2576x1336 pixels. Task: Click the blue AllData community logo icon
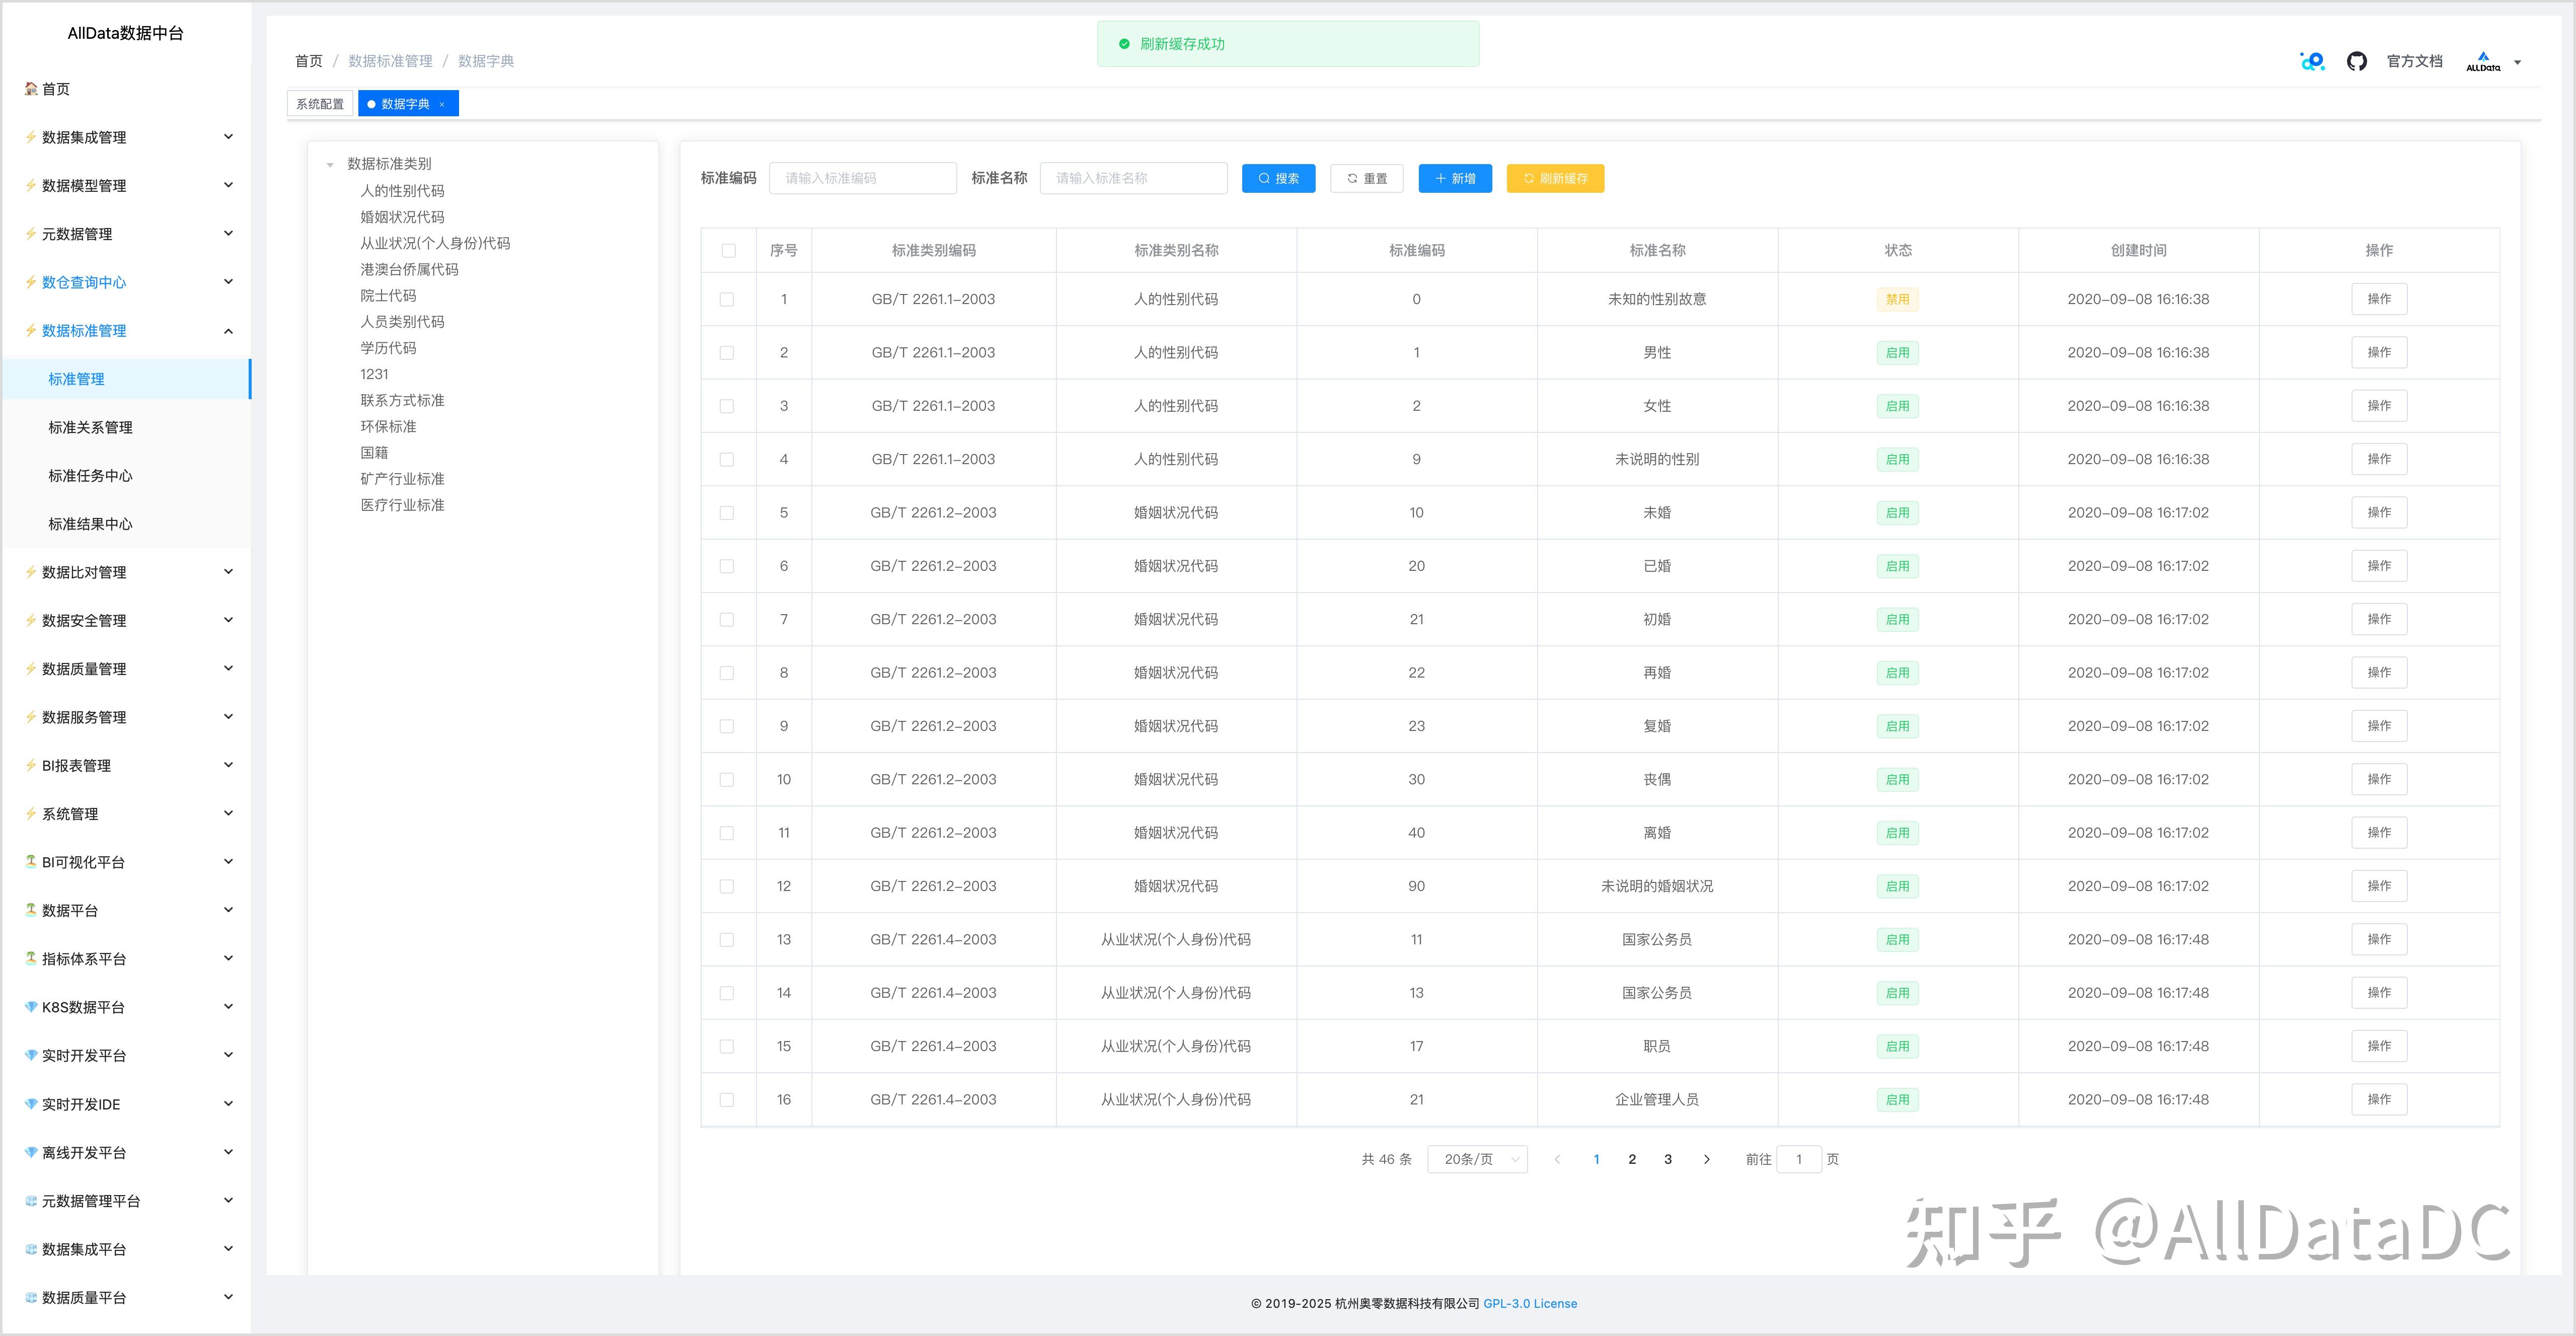(x=2312, y=62)
